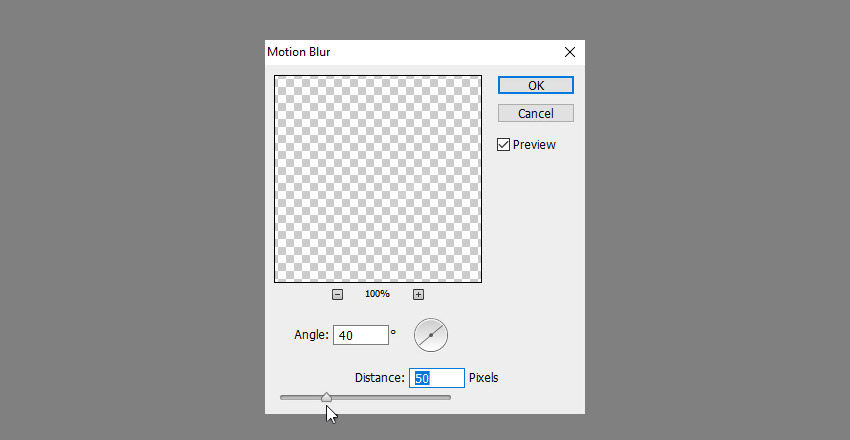Zoom out the preview with minus icon
The image size is (850, 440).
(x=337, y=294)
